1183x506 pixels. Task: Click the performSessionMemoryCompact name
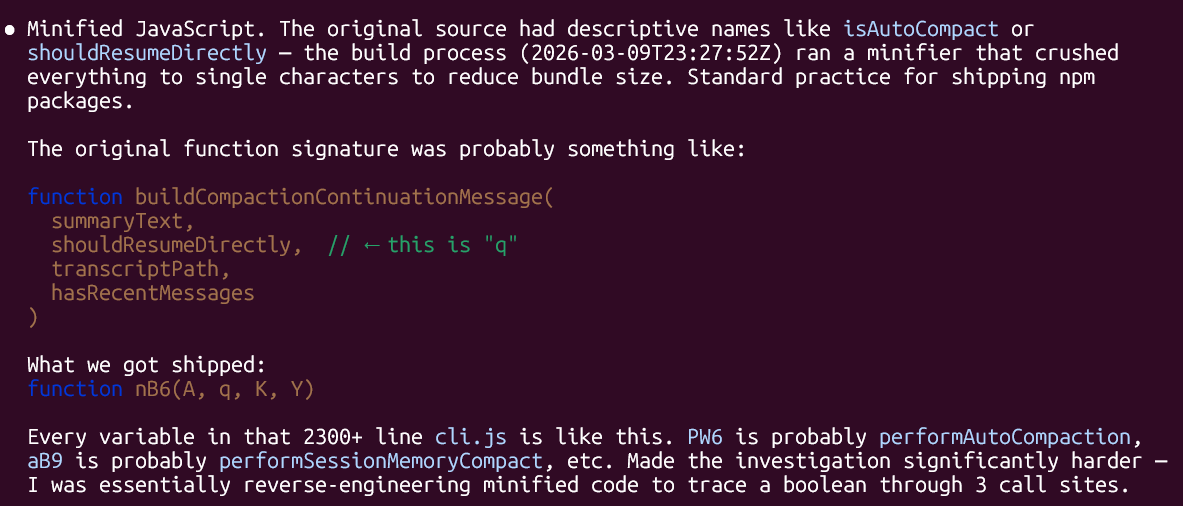coord(381,461)
